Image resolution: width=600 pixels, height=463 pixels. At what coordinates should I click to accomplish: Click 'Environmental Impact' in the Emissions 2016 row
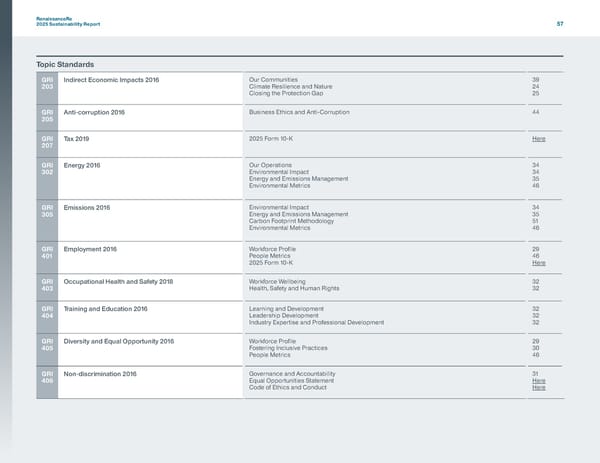coord(279,207)
